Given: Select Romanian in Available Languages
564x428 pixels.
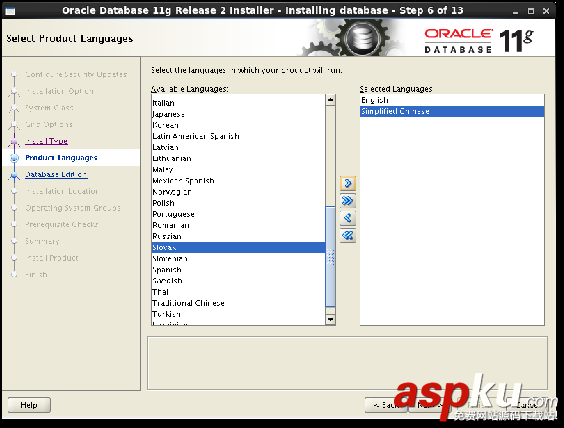Looking at the screenshot, I should coord(238,225).
